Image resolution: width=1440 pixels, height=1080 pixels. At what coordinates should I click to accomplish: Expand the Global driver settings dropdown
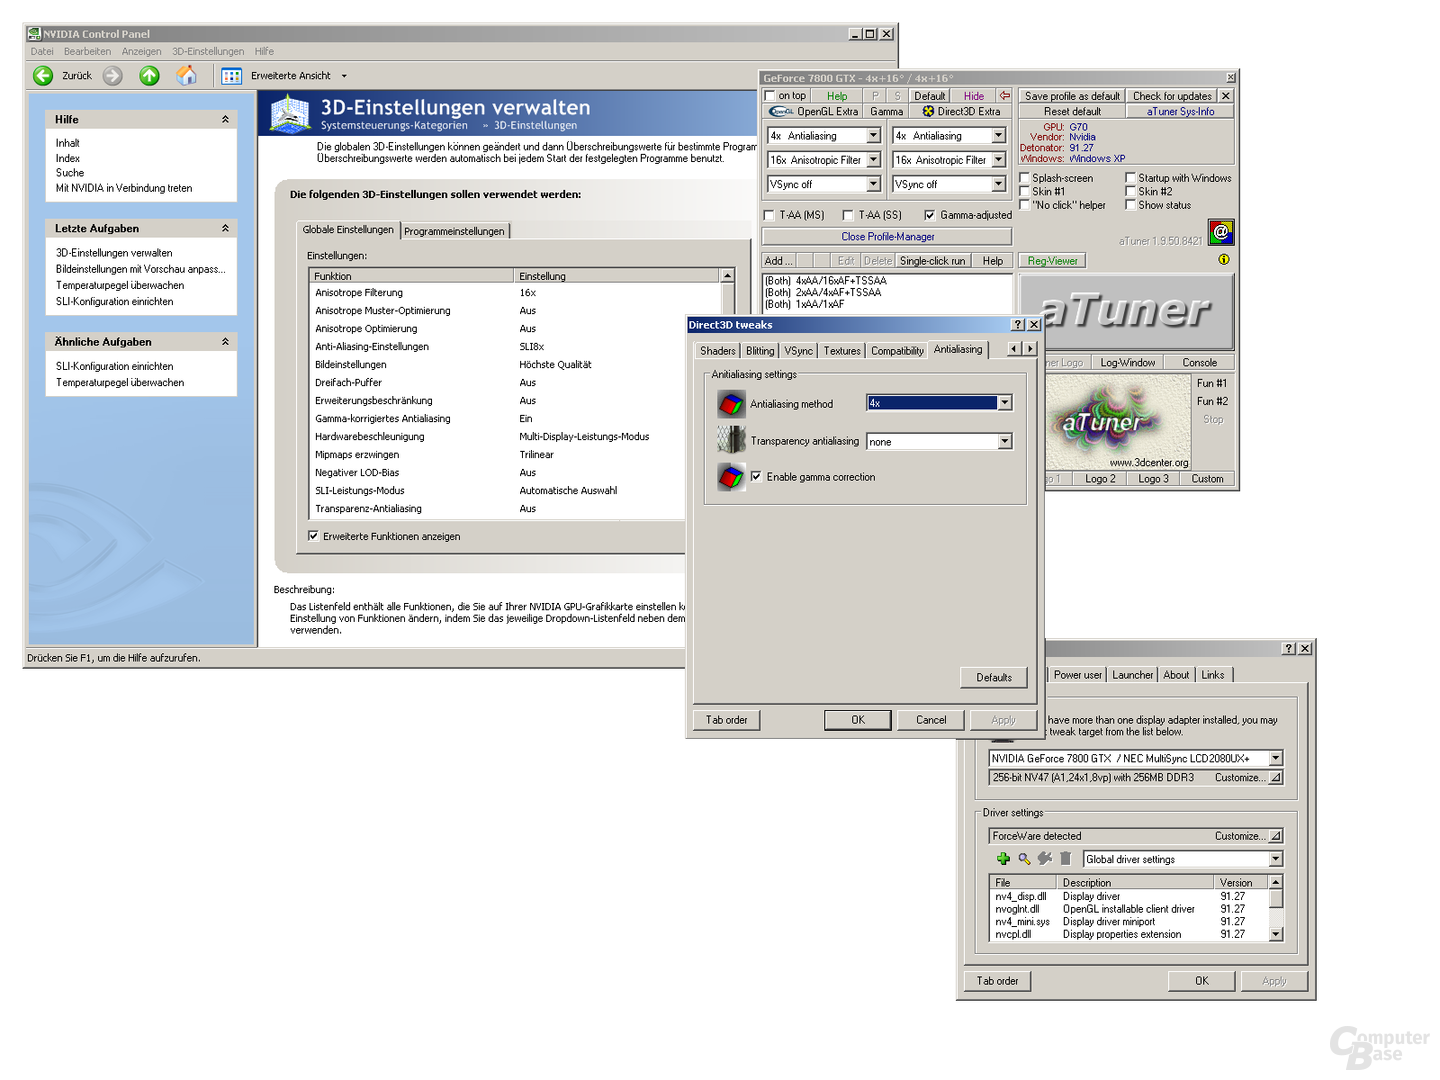coord(1276,859)
